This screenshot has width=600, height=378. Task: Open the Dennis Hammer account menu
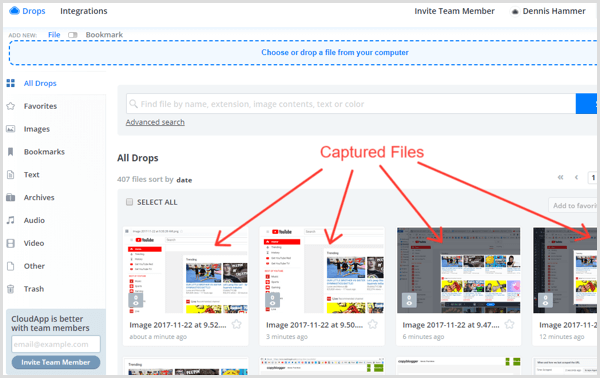click(x=554, y=11)
